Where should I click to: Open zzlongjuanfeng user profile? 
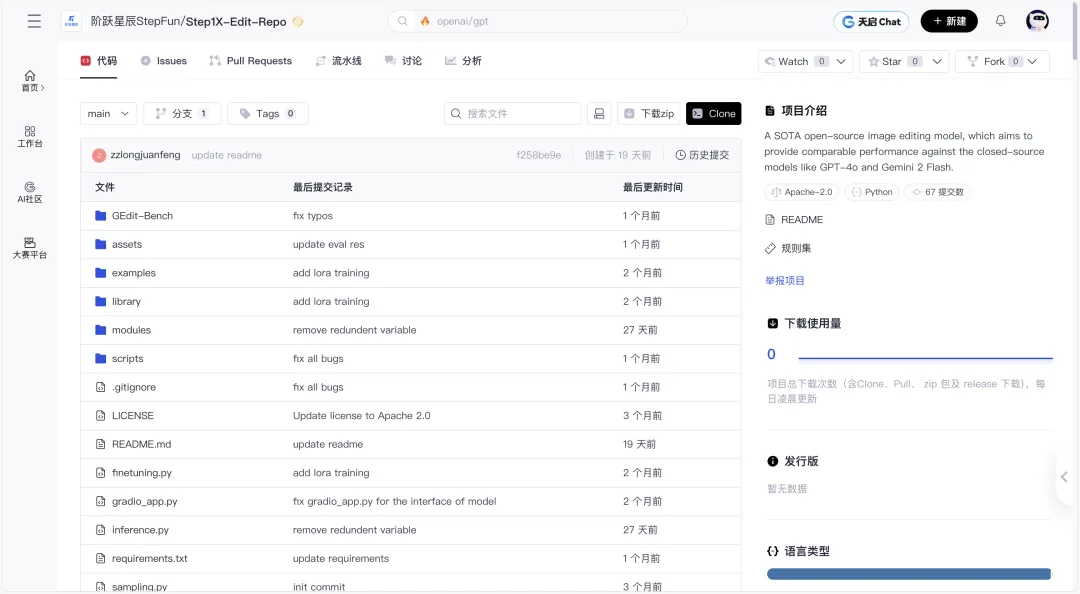pos(145,155)
